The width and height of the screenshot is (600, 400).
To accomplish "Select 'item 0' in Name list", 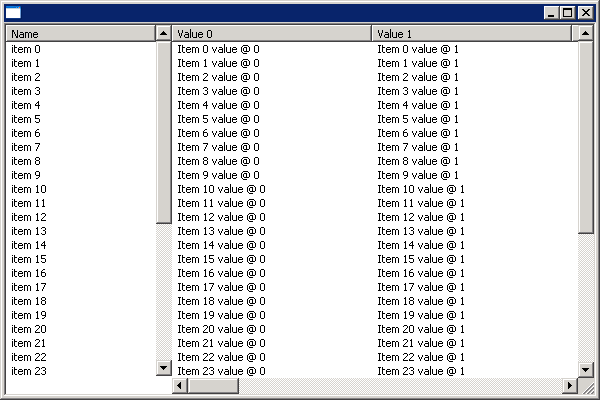I will click(x=26, y=49).
